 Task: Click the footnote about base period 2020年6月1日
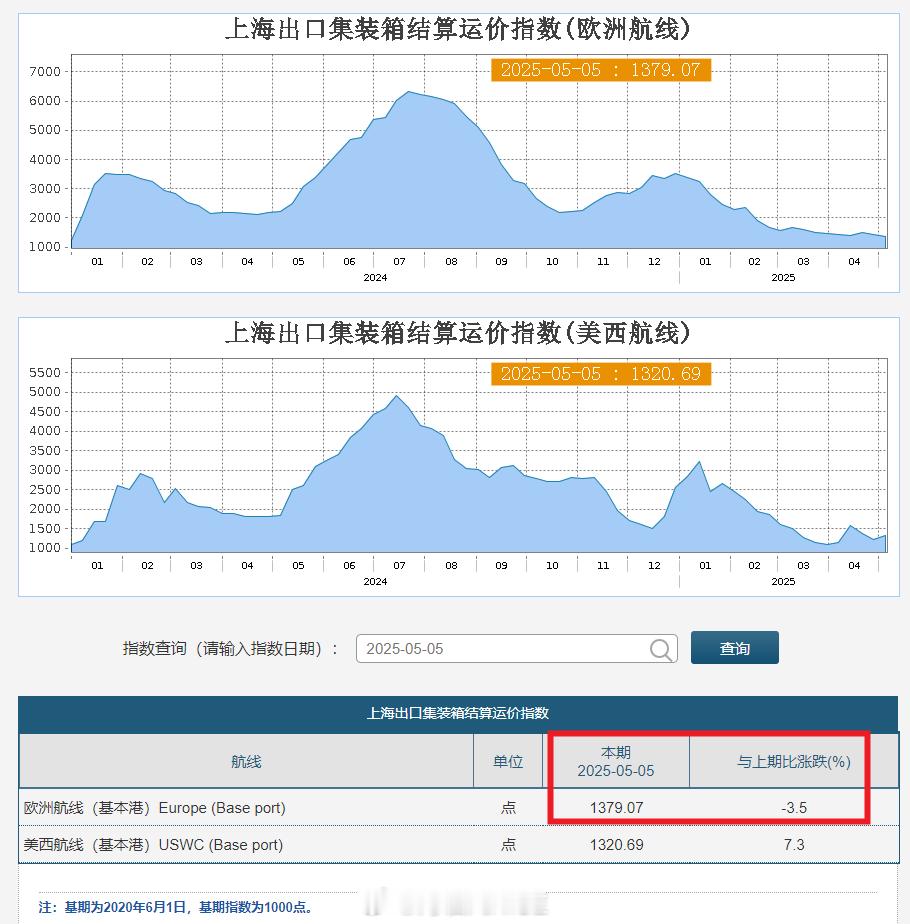pos(176,907)
